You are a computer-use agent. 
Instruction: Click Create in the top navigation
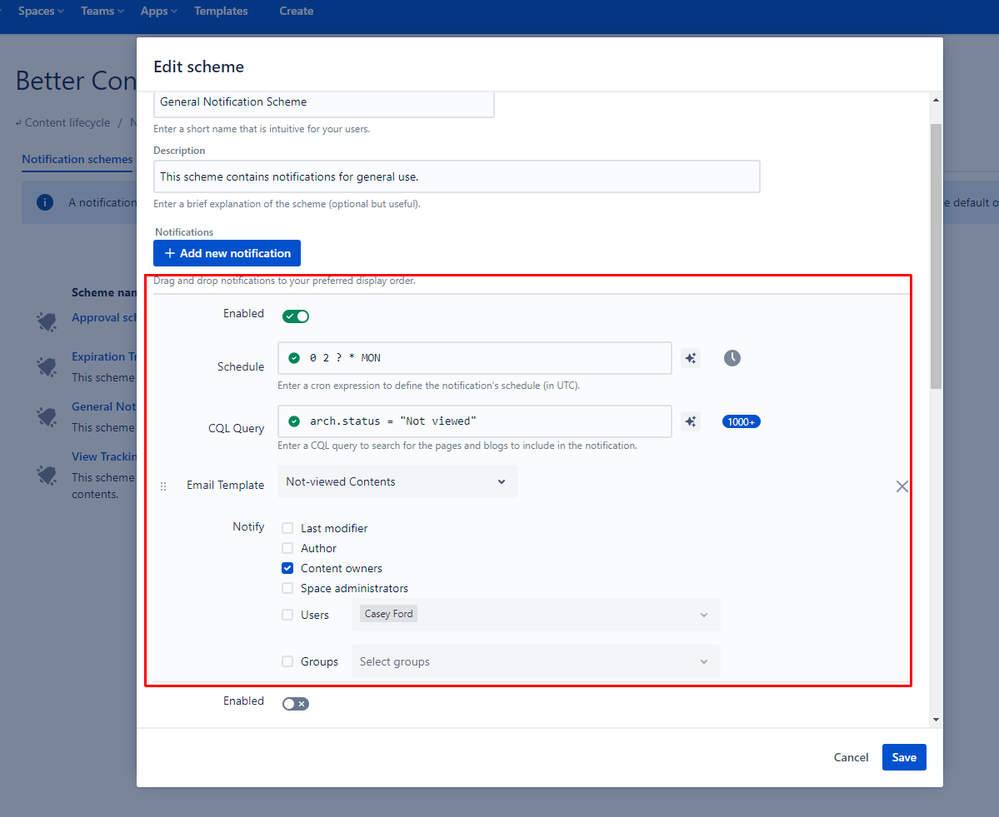(296, 11)
